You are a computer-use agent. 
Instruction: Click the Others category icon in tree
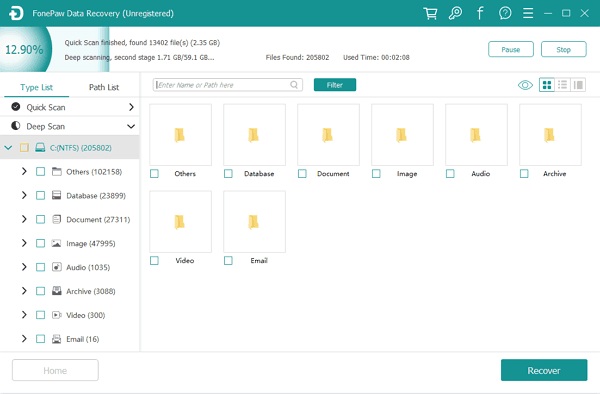[57, 171]
